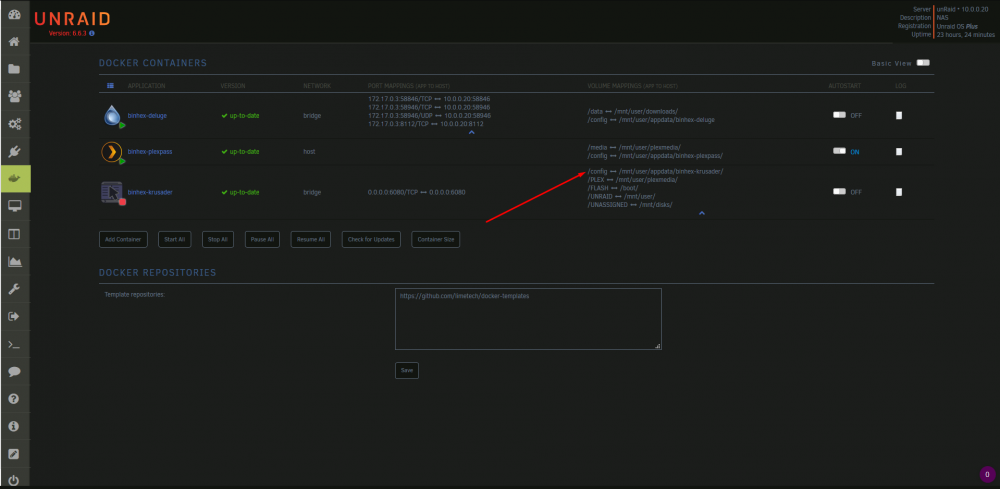Viewport: 1000px width, 489px height.
Task: Open Shares via the folder icon
Action: tap(14, 69)
